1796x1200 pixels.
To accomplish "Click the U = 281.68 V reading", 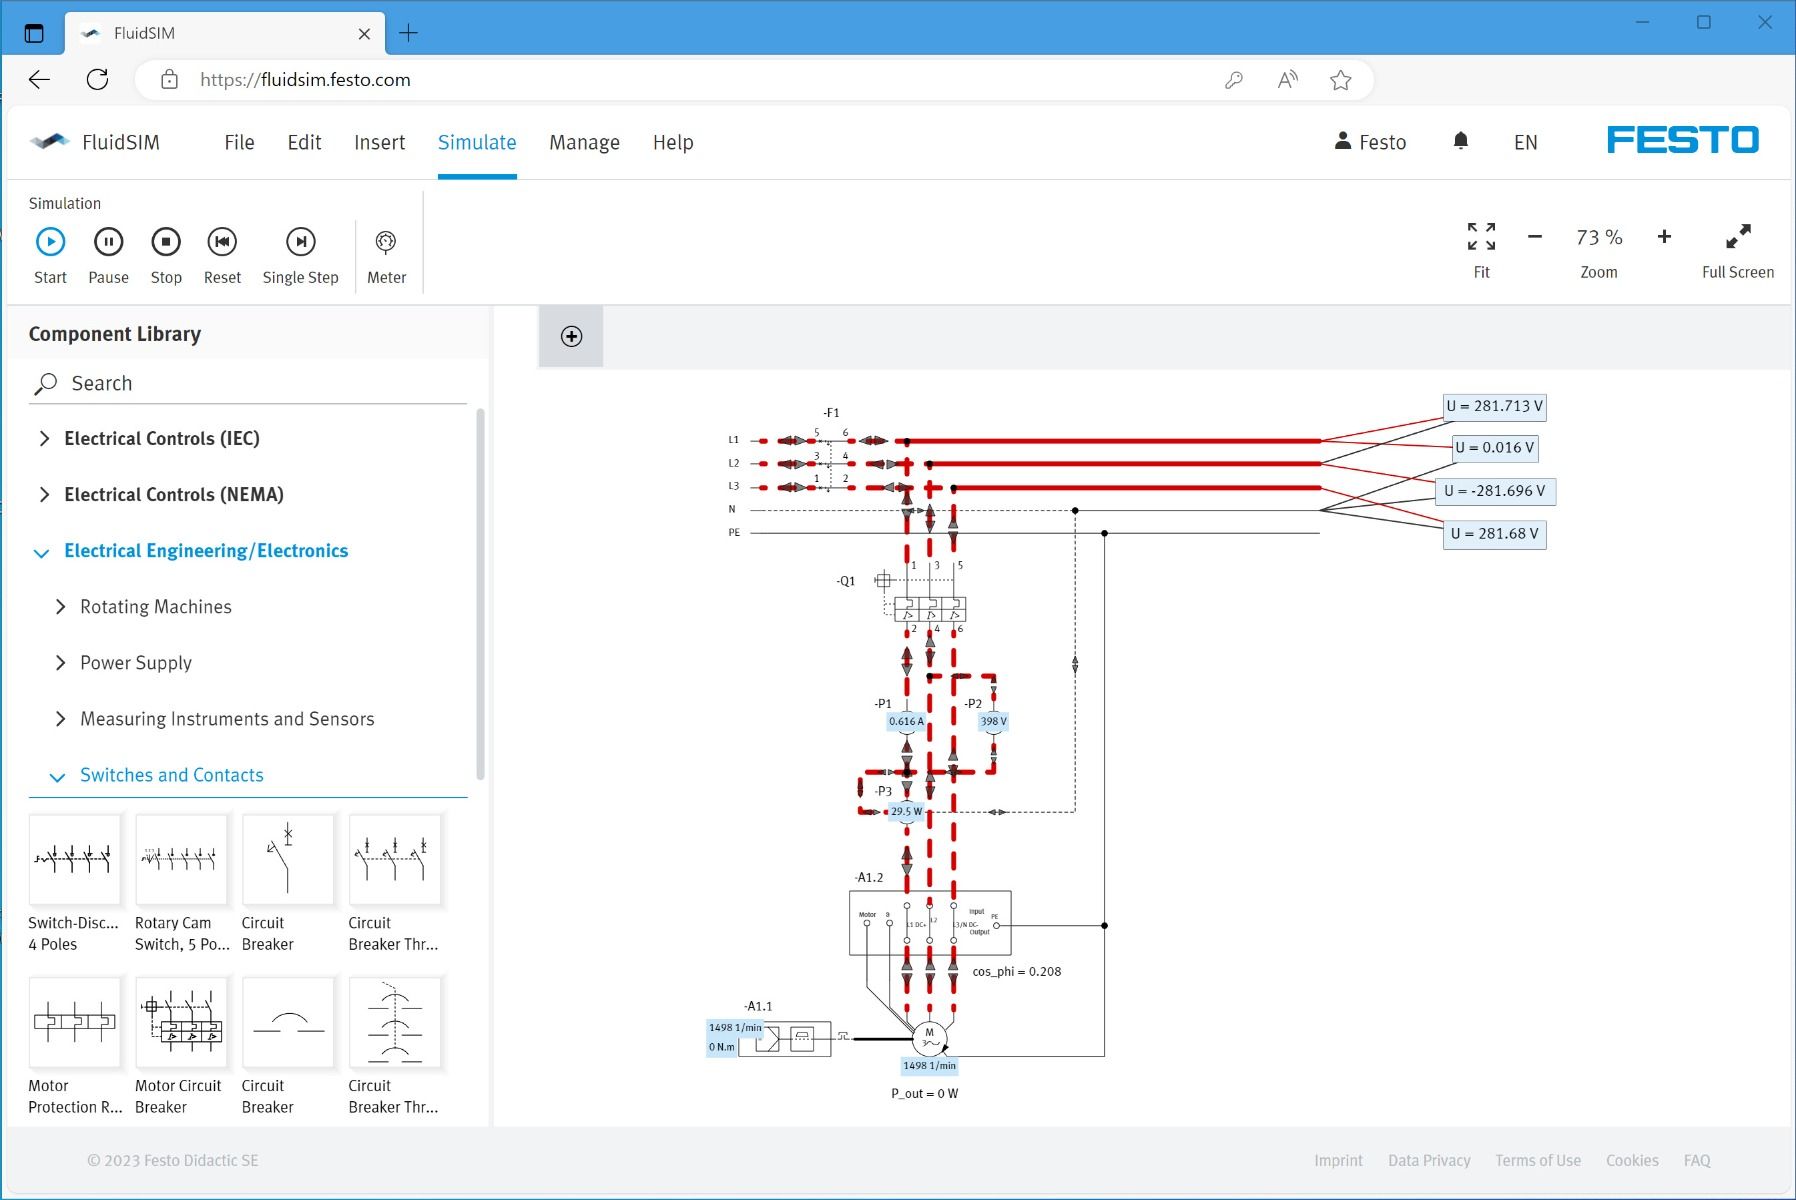I will [x=1494, y=534].
